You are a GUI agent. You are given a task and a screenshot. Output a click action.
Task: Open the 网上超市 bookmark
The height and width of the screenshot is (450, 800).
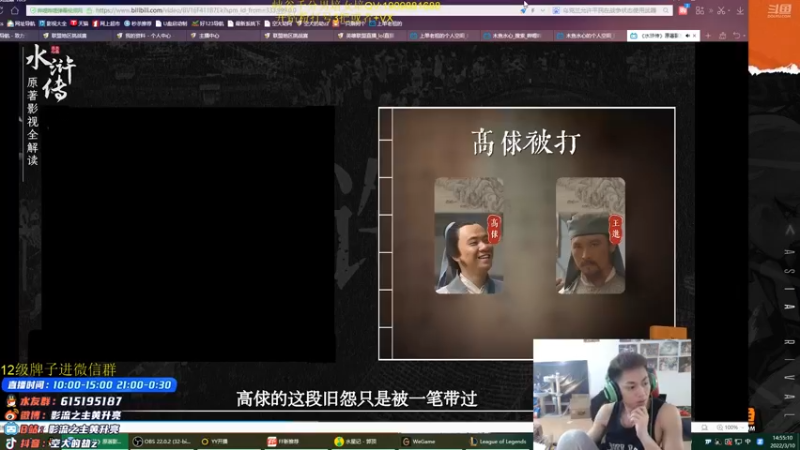click(x=106, y=23)
